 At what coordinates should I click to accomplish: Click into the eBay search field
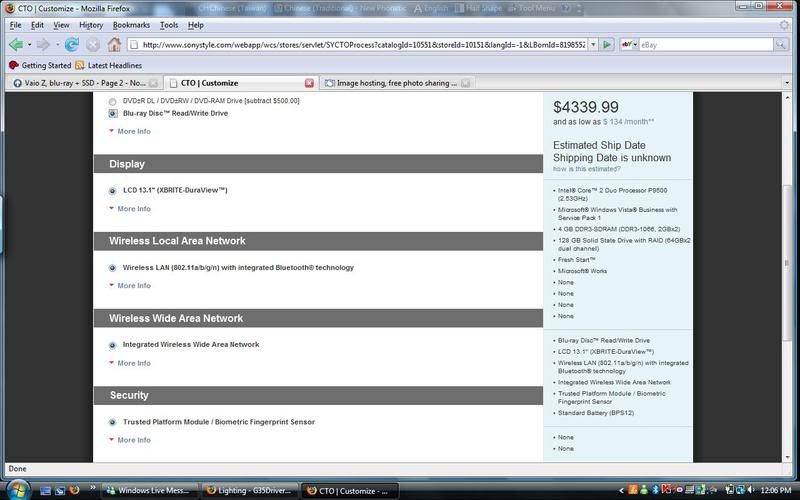[x=706, y=45]
